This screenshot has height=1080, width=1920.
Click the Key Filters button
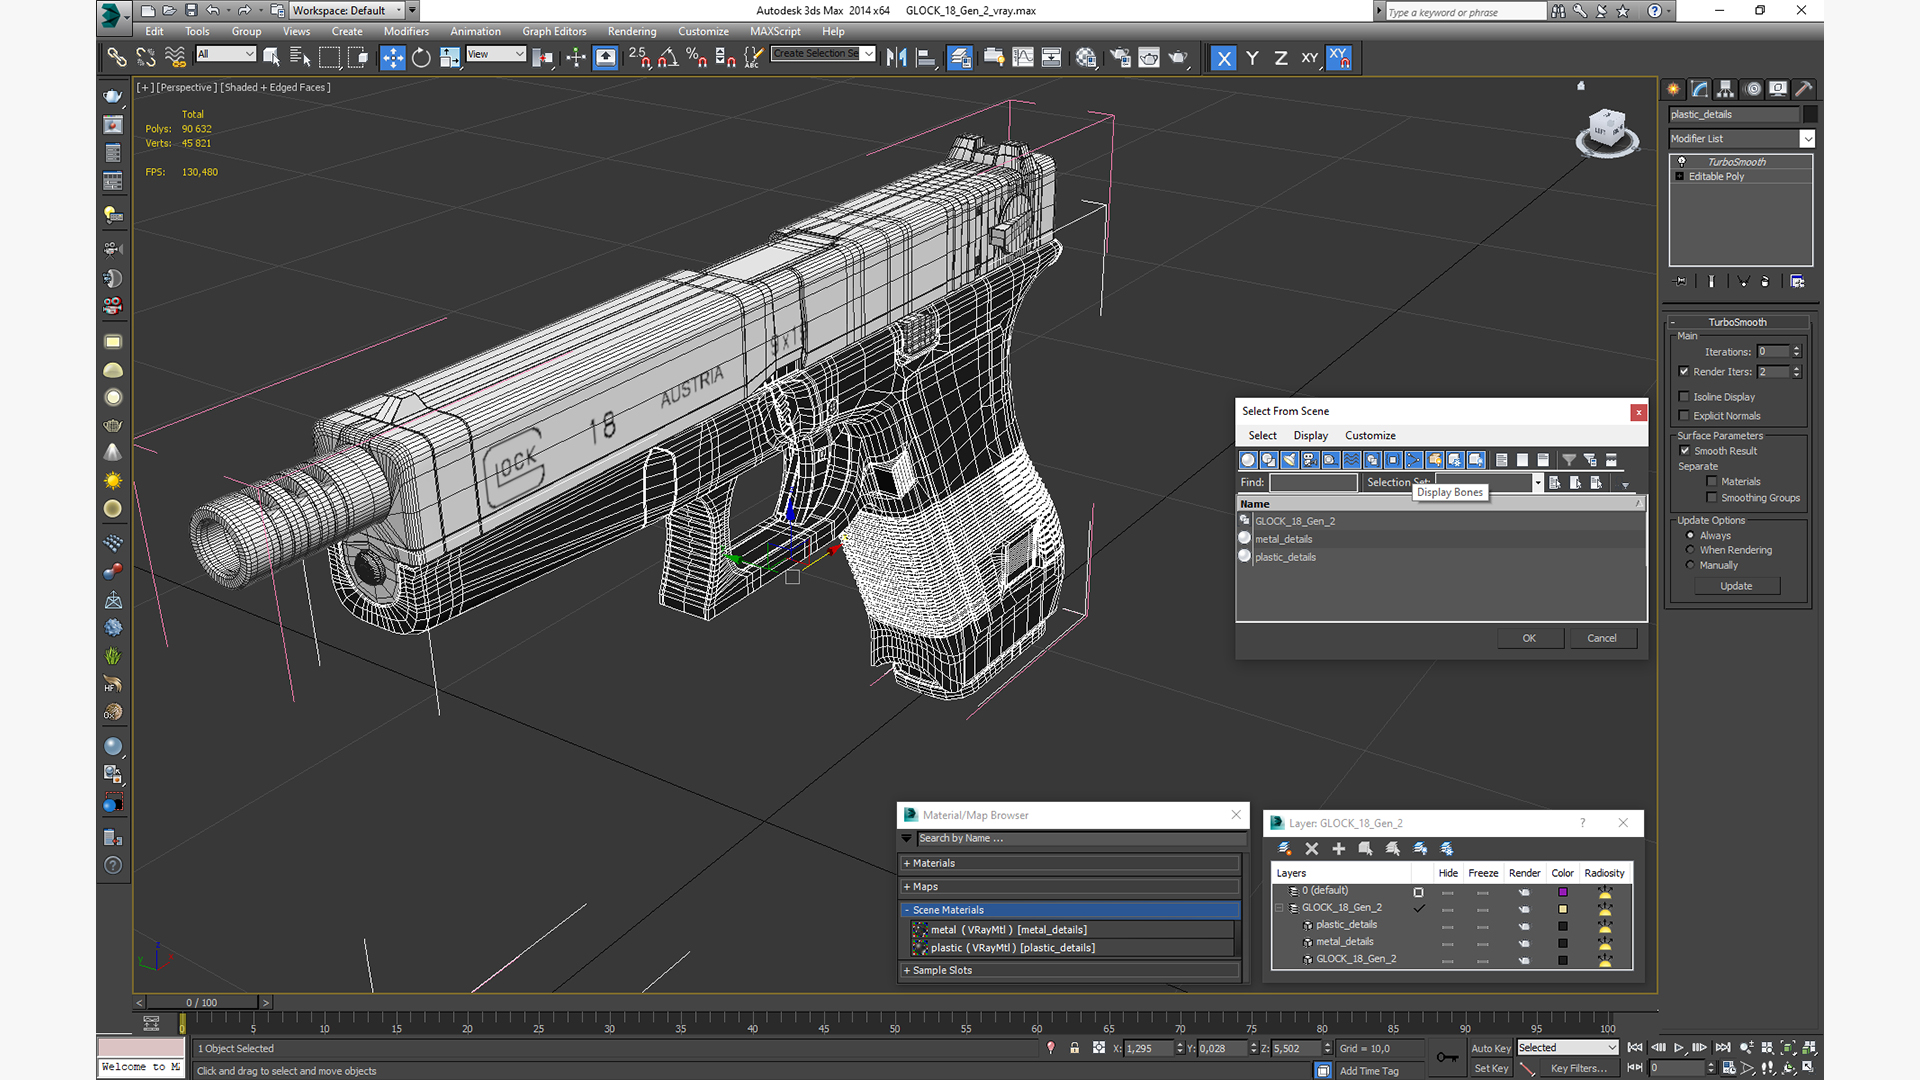1579,1068
